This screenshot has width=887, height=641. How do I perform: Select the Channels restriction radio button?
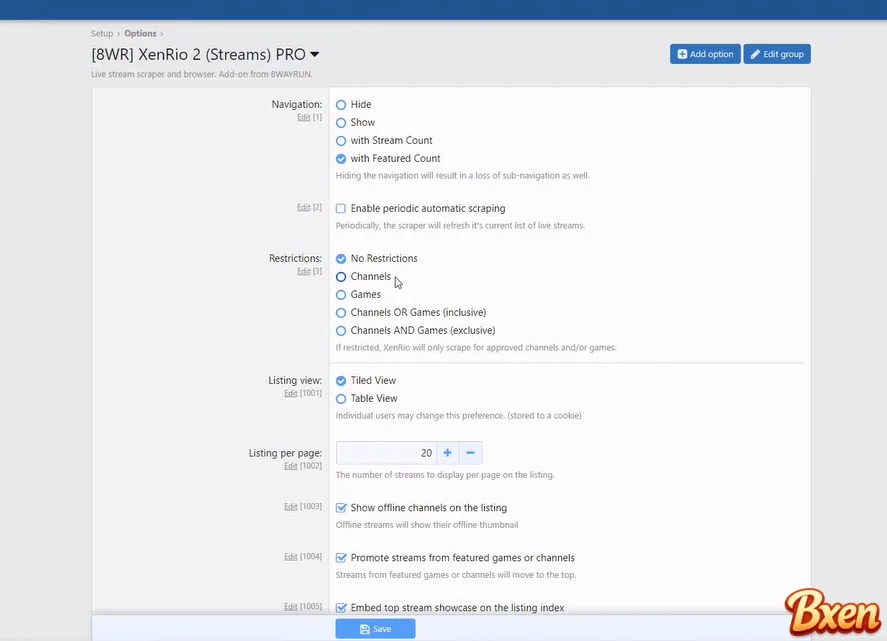pyautogui.click(x=341, y=277)
